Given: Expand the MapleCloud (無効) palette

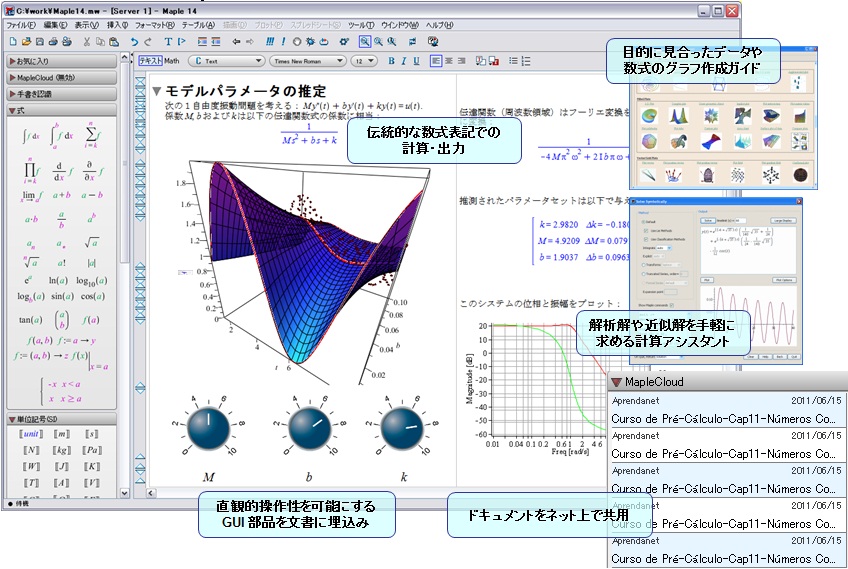Looking at the screenshot, I should point(62,77).
